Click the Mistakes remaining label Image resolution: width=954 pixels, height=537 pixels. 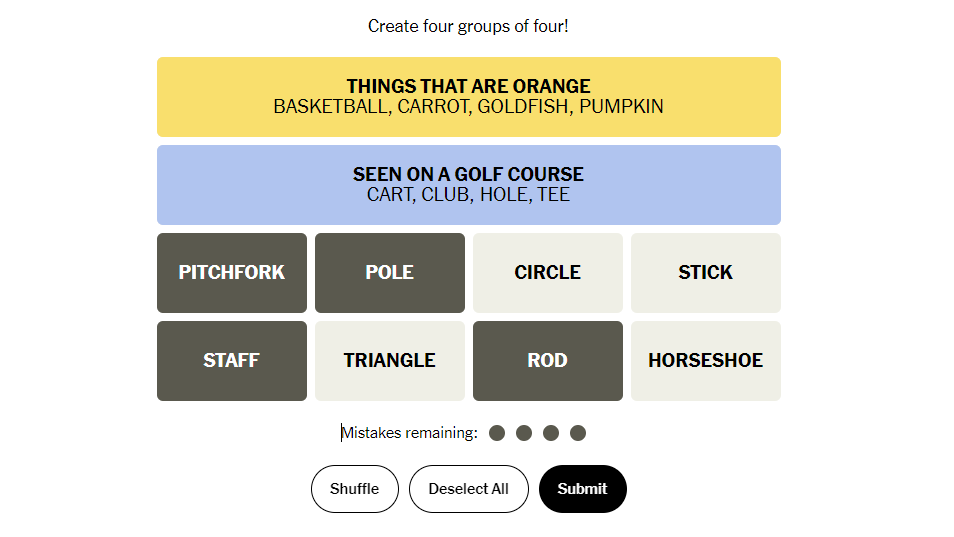pyautogui.click(x=409, y=433)
